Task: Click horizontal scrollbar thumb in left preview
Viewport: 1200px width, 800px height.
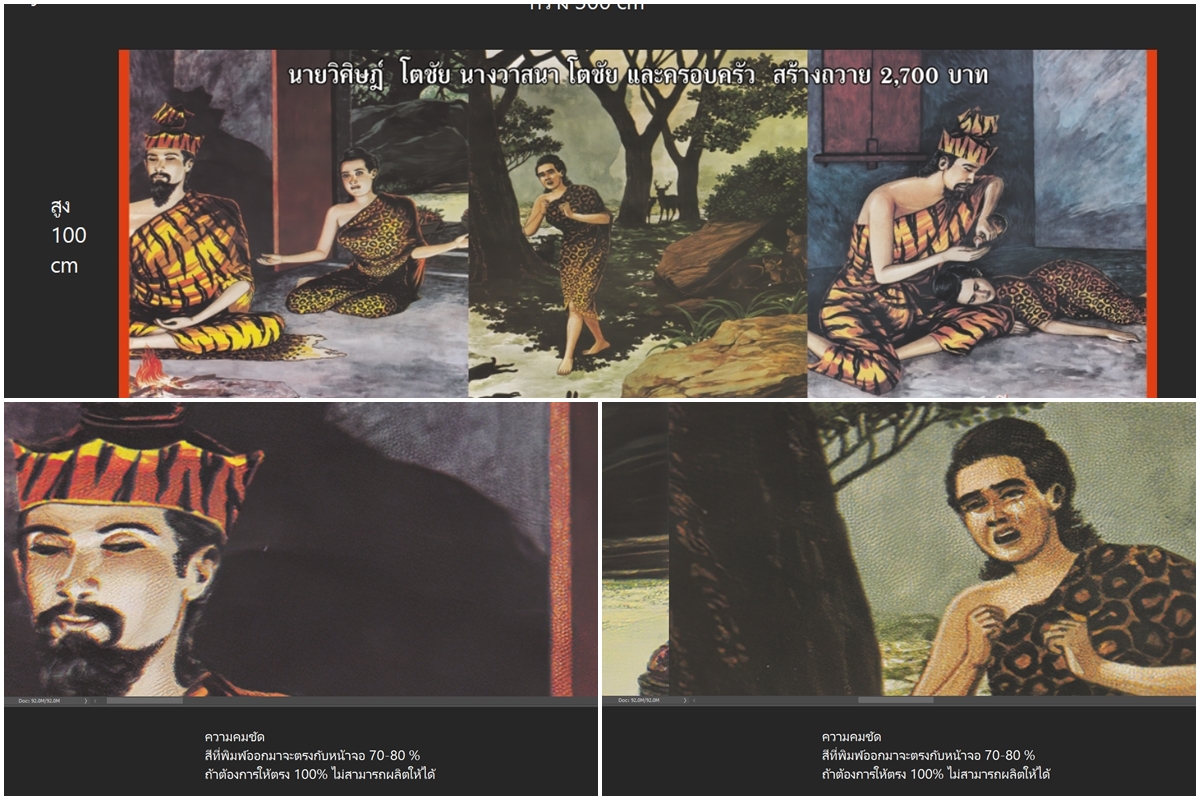Action: click(x=145, y=701)
